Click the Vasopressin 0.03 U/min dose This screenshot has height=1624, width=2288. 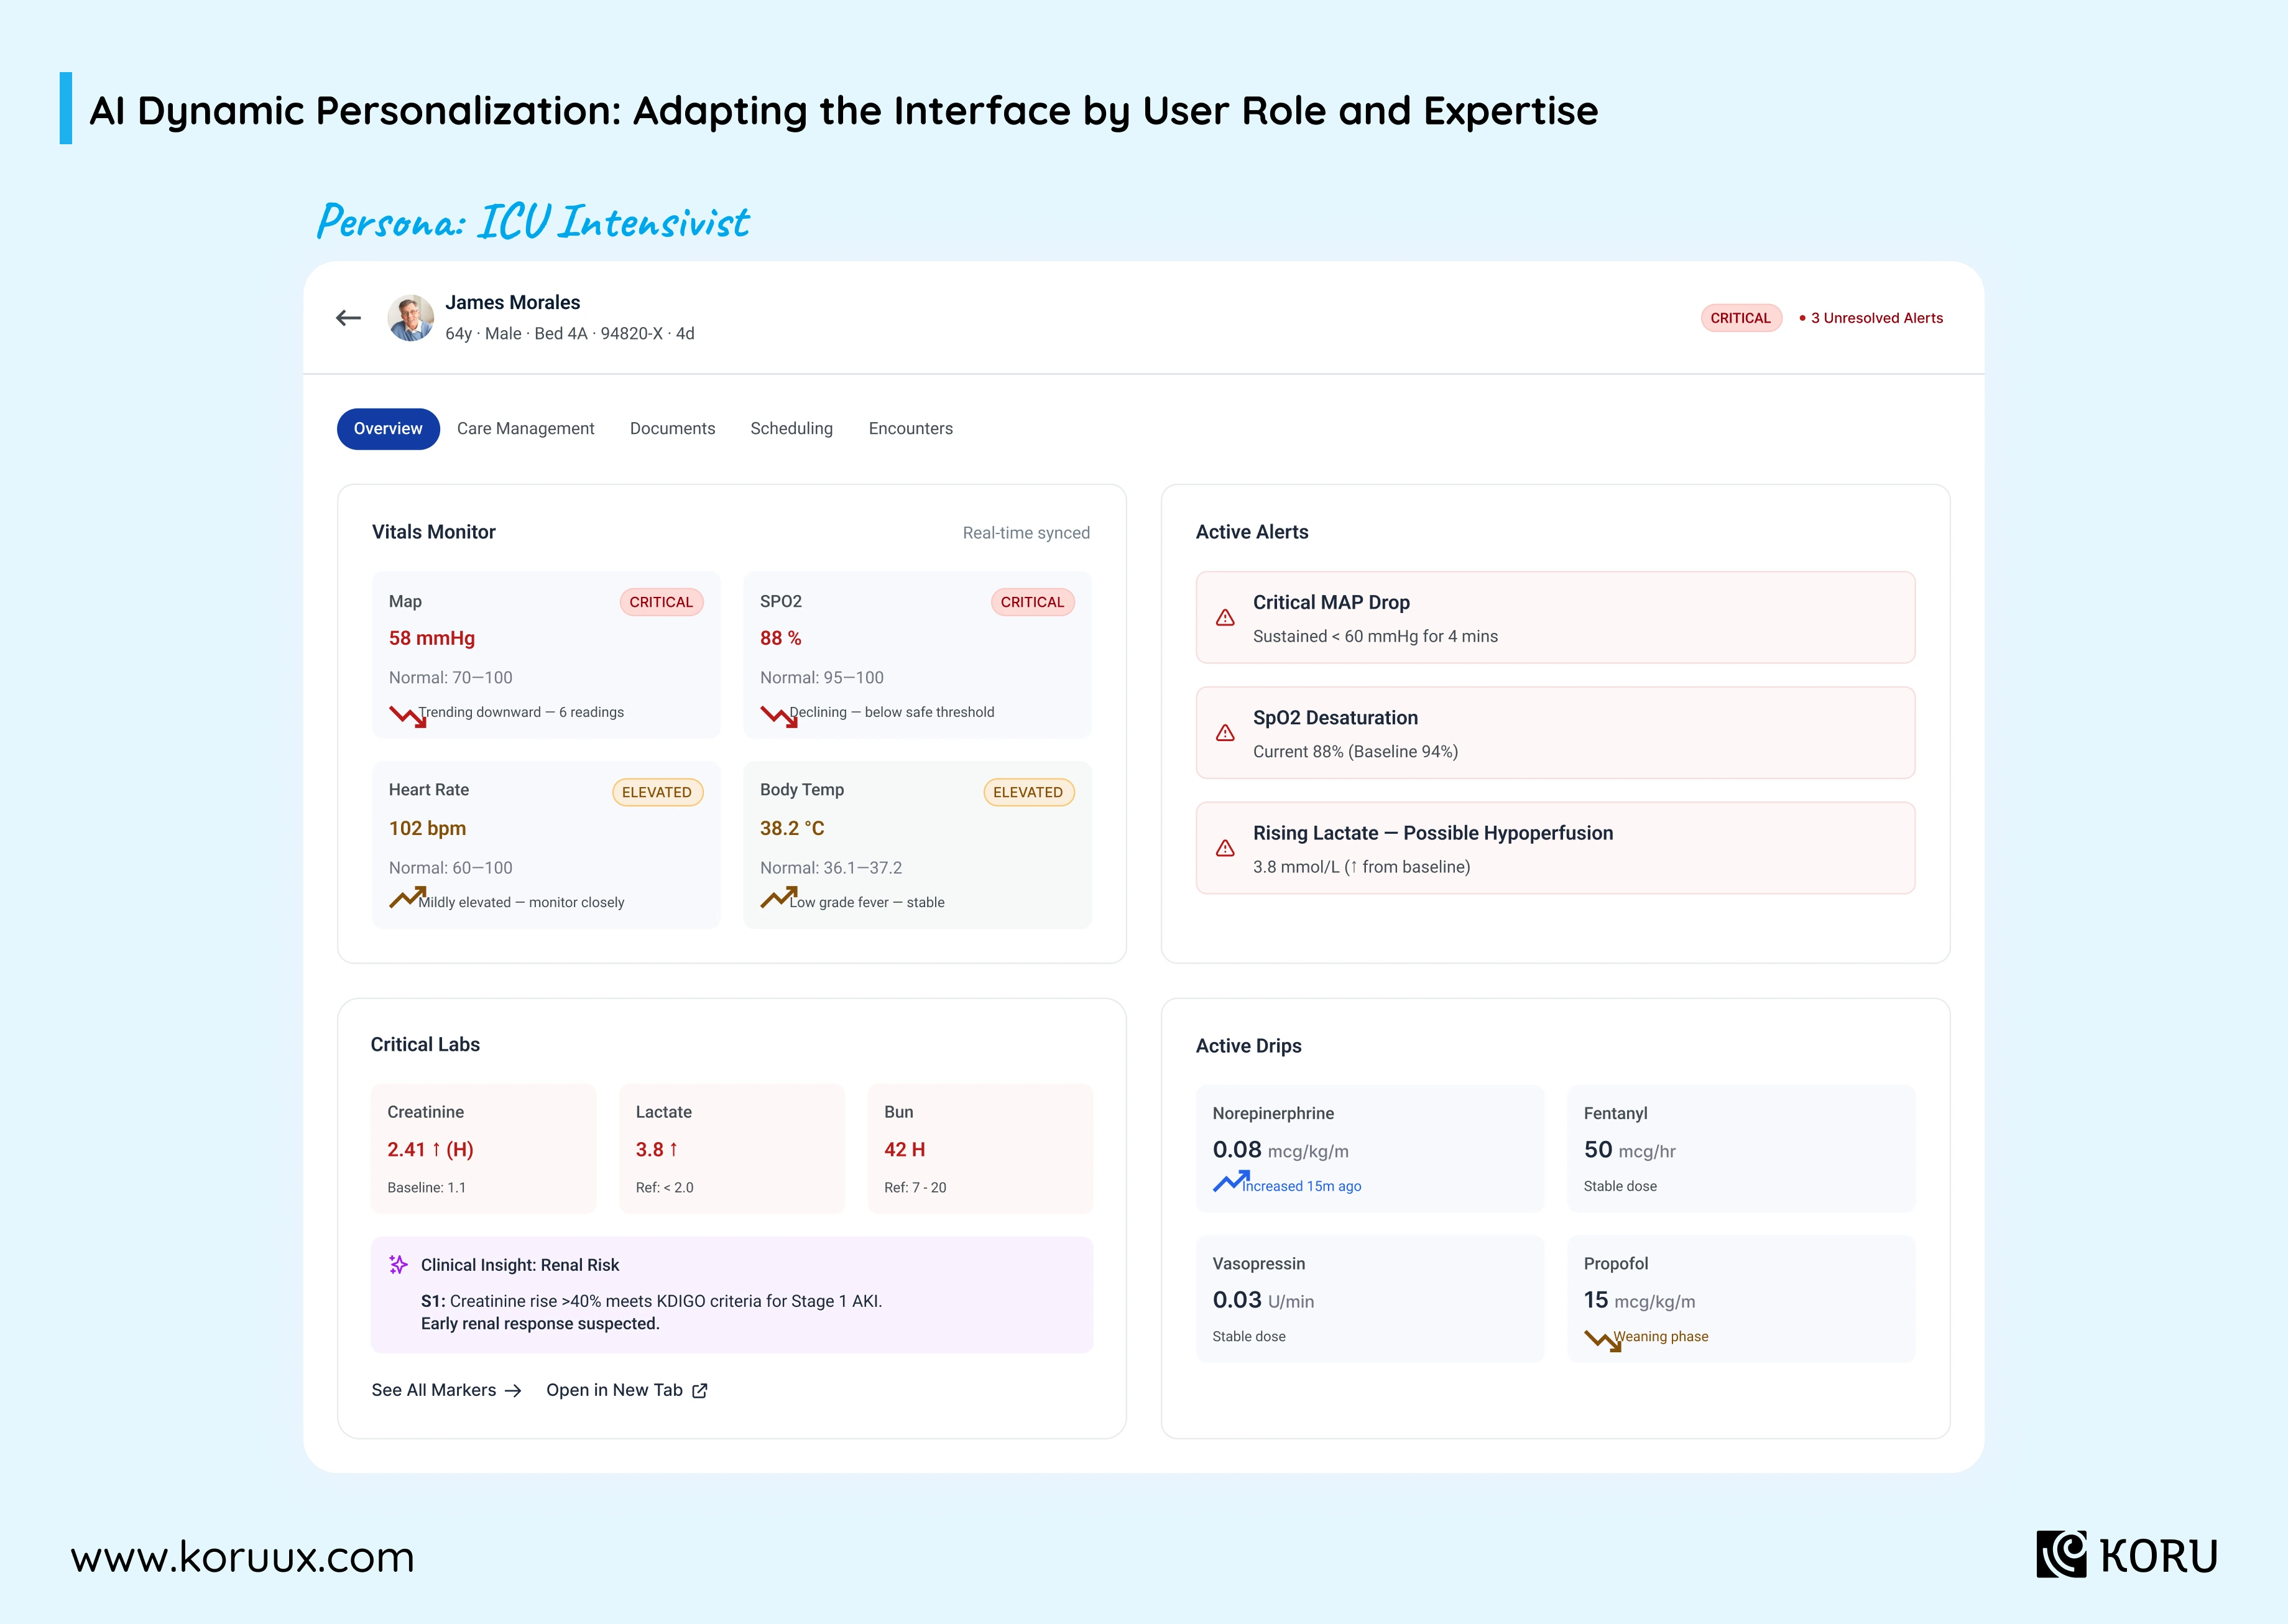[1263, 1300]
